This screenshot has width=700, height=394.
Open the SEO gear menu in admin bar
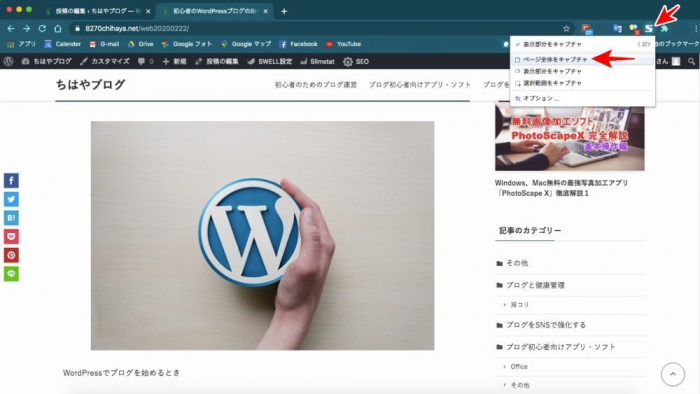point(356,62)
